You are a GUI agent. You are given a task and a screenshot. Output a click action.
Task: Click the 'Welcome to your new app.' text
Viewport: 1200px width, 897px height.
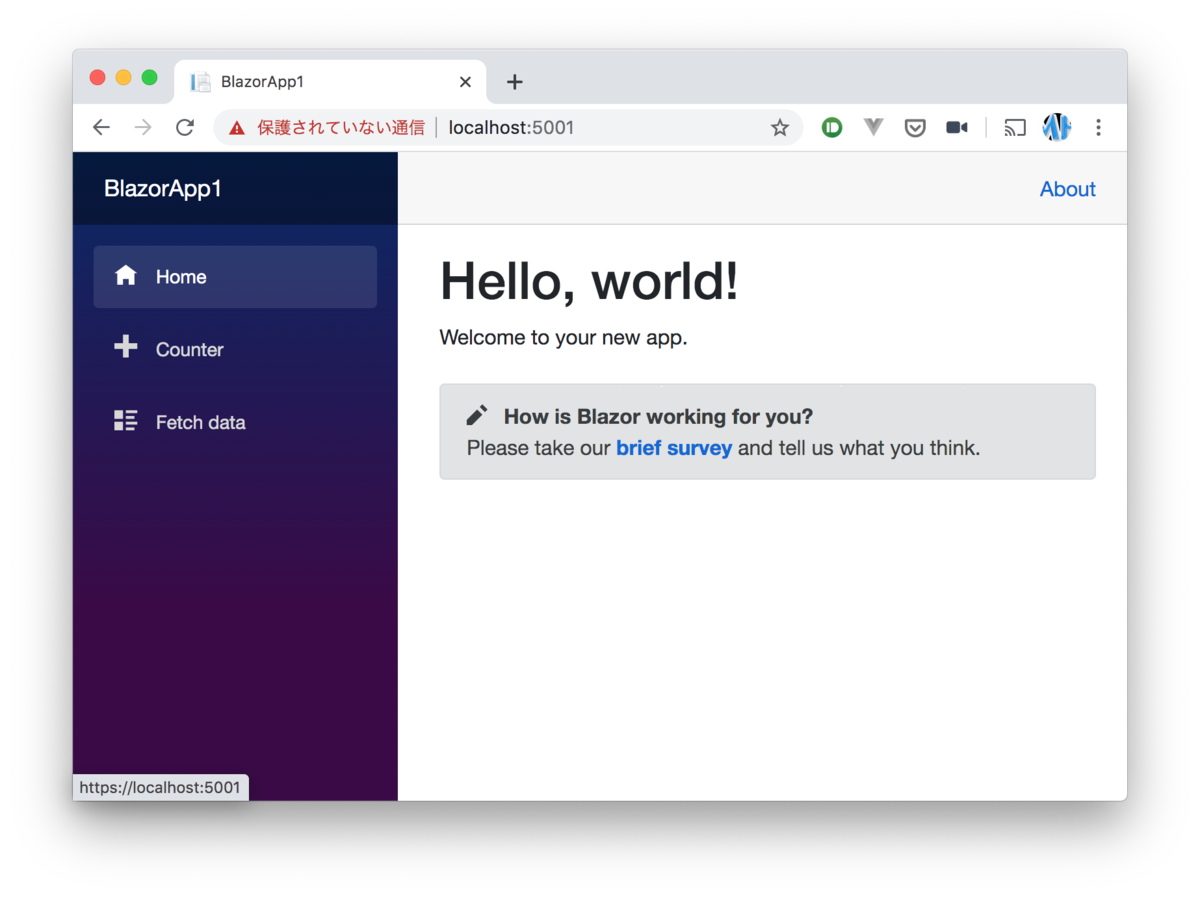[563, 337]
